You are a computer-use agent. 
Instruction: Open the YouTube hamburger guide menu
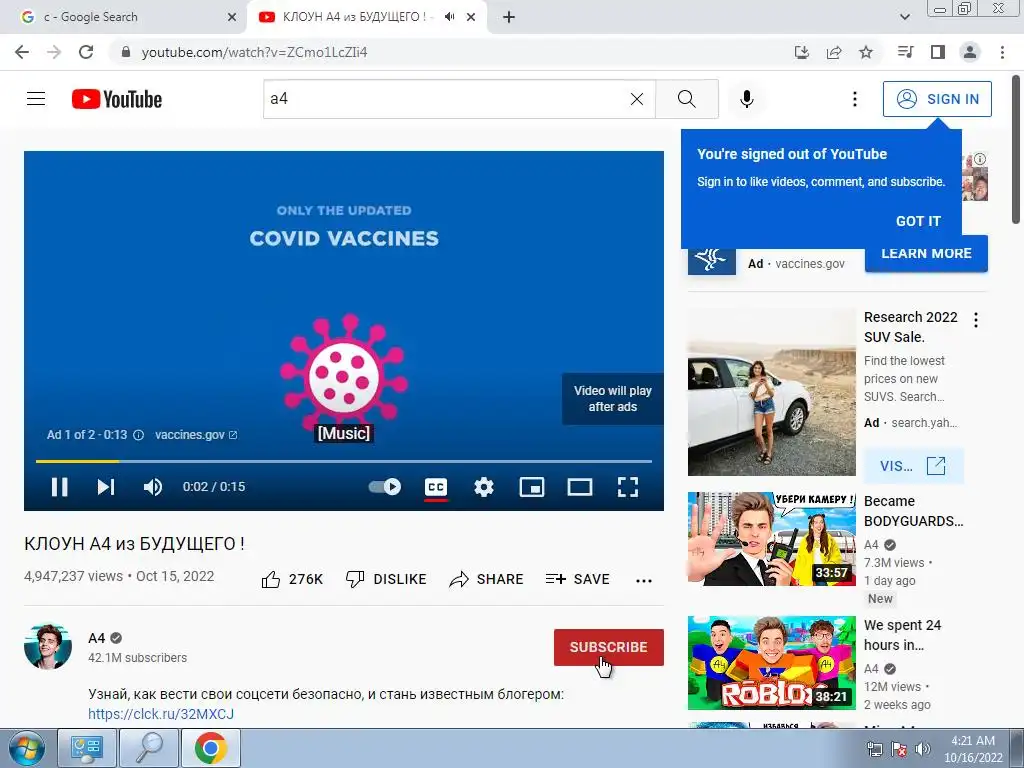(x=36, y=99)
